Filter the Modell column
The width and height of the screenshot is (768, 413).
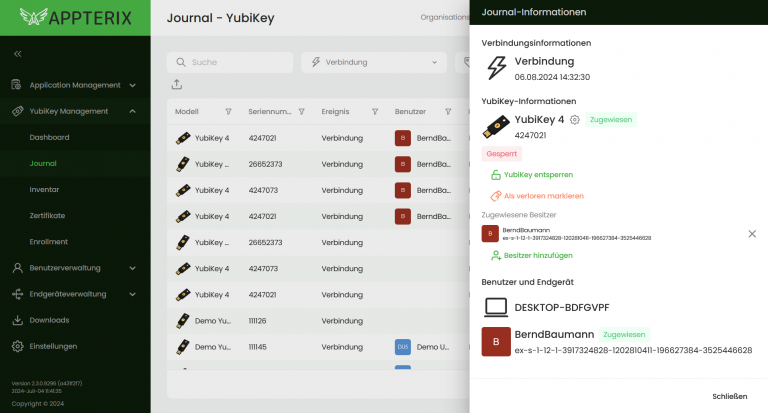228,112
